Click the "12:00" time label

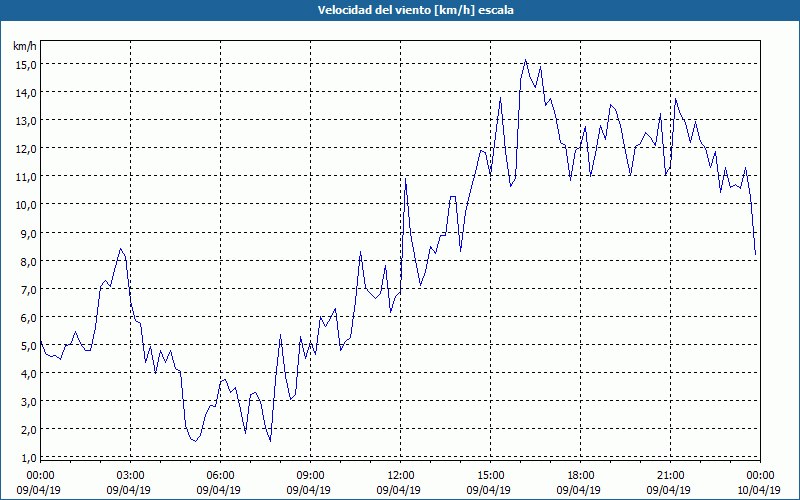[x=401, y=476]
